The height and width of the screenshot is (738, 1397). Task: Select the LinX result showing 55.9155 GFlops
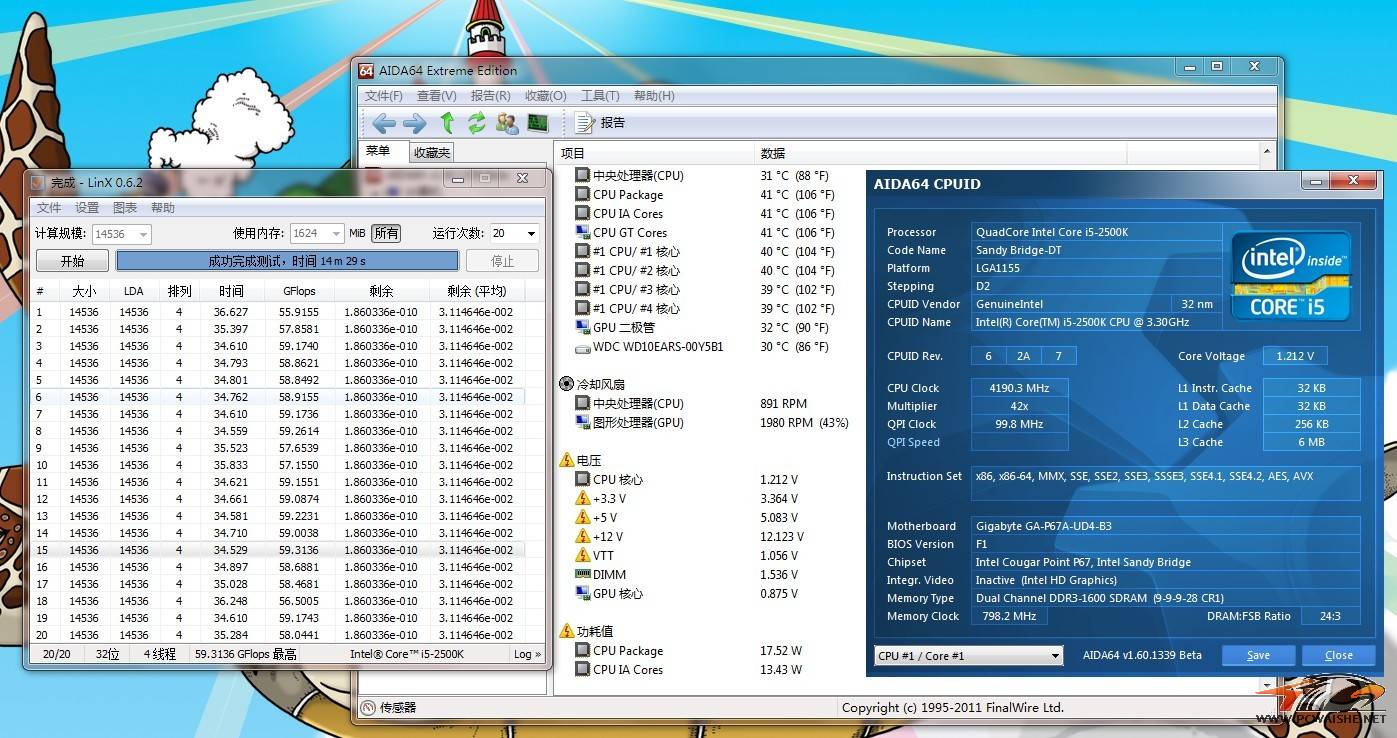(275, 312)
